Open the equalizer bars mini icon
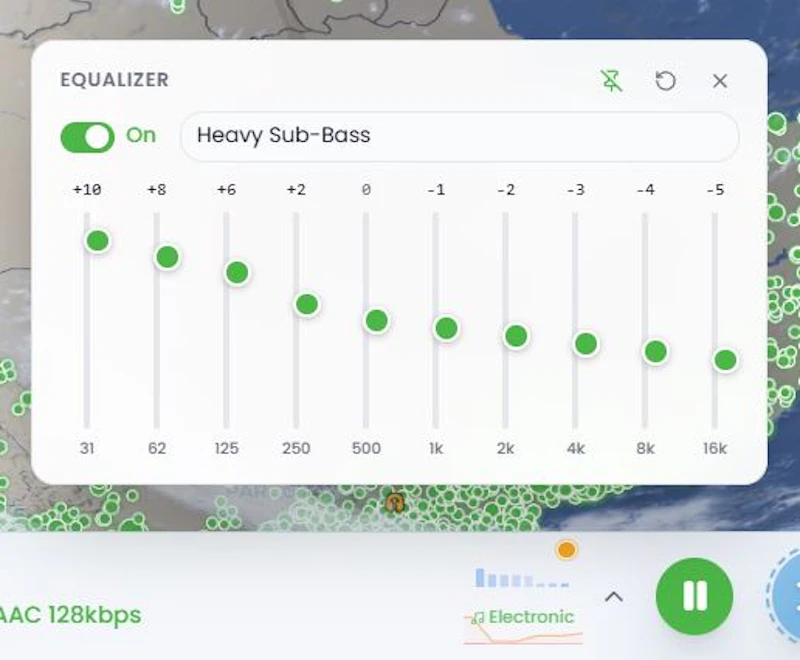The width and height of the screenshot is (800, 660). [x=522, y=578]
